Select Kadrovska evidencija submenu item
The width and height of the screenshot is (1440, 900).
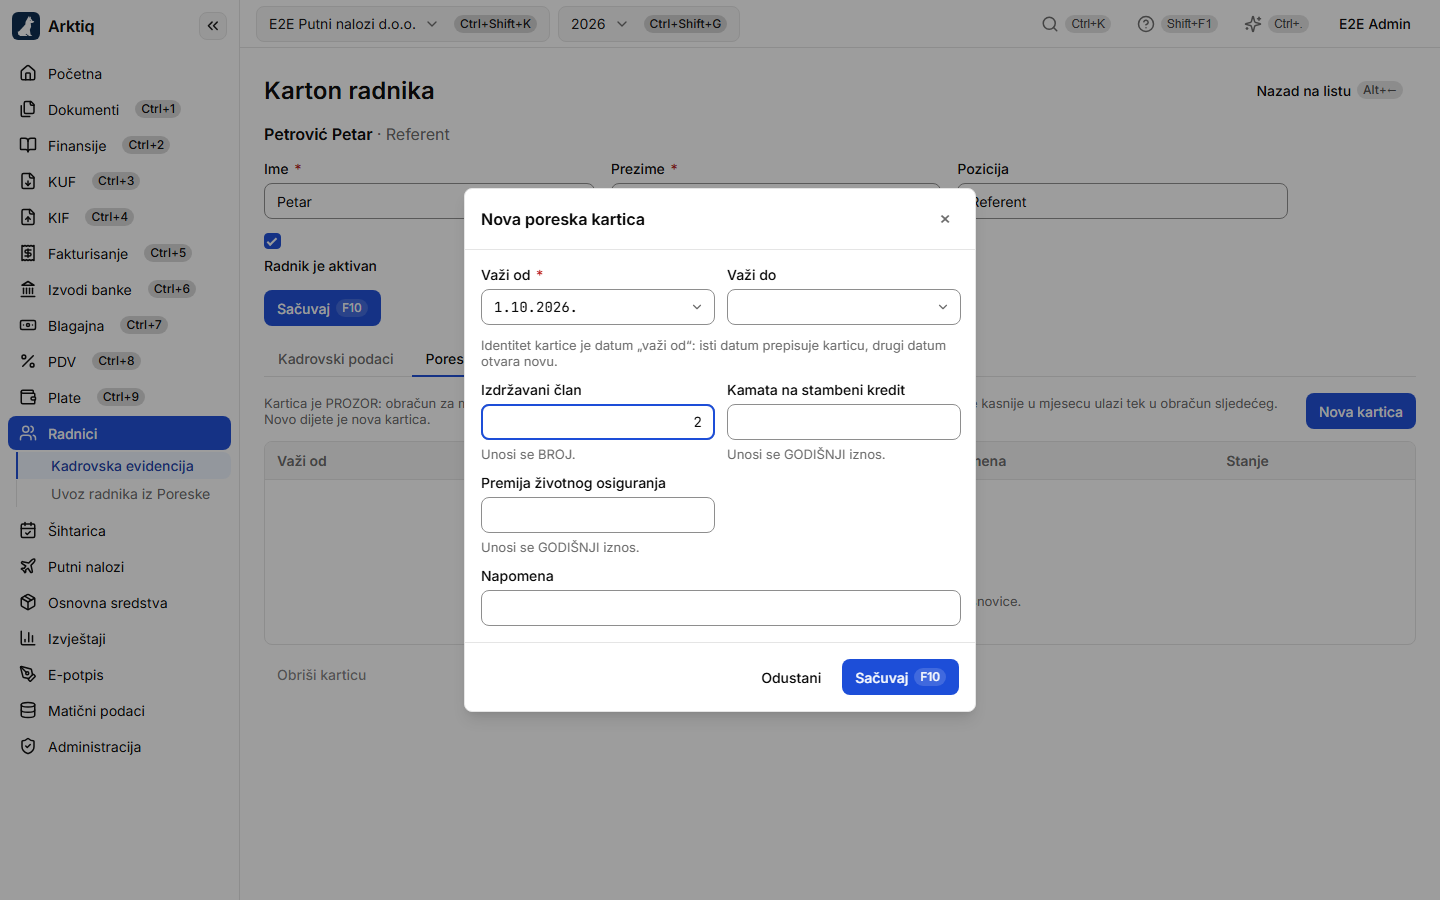coord(123,466)
